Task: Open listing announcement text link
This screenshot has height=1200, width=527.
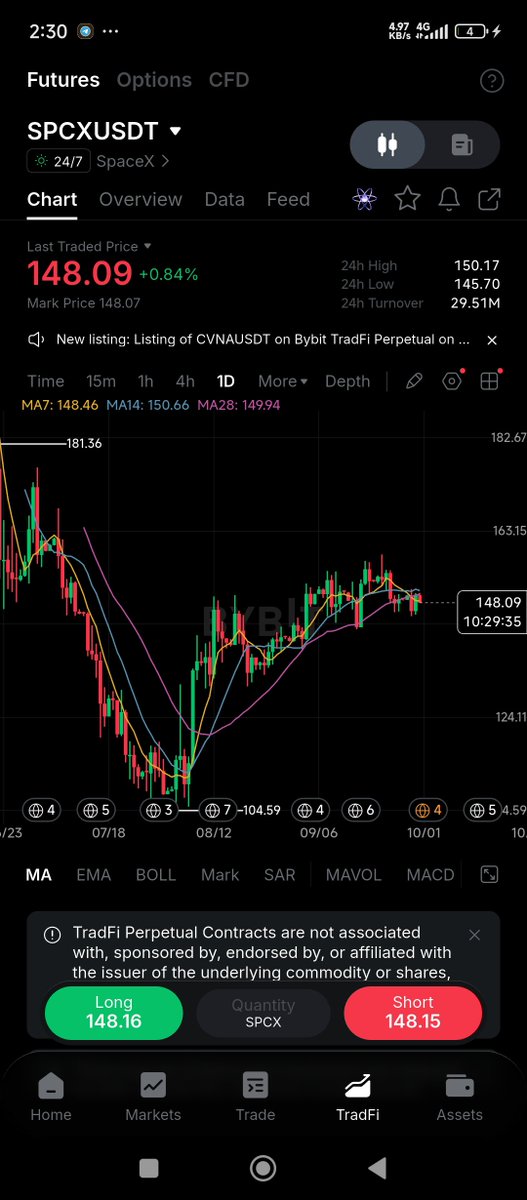Action: click(263, 340)
